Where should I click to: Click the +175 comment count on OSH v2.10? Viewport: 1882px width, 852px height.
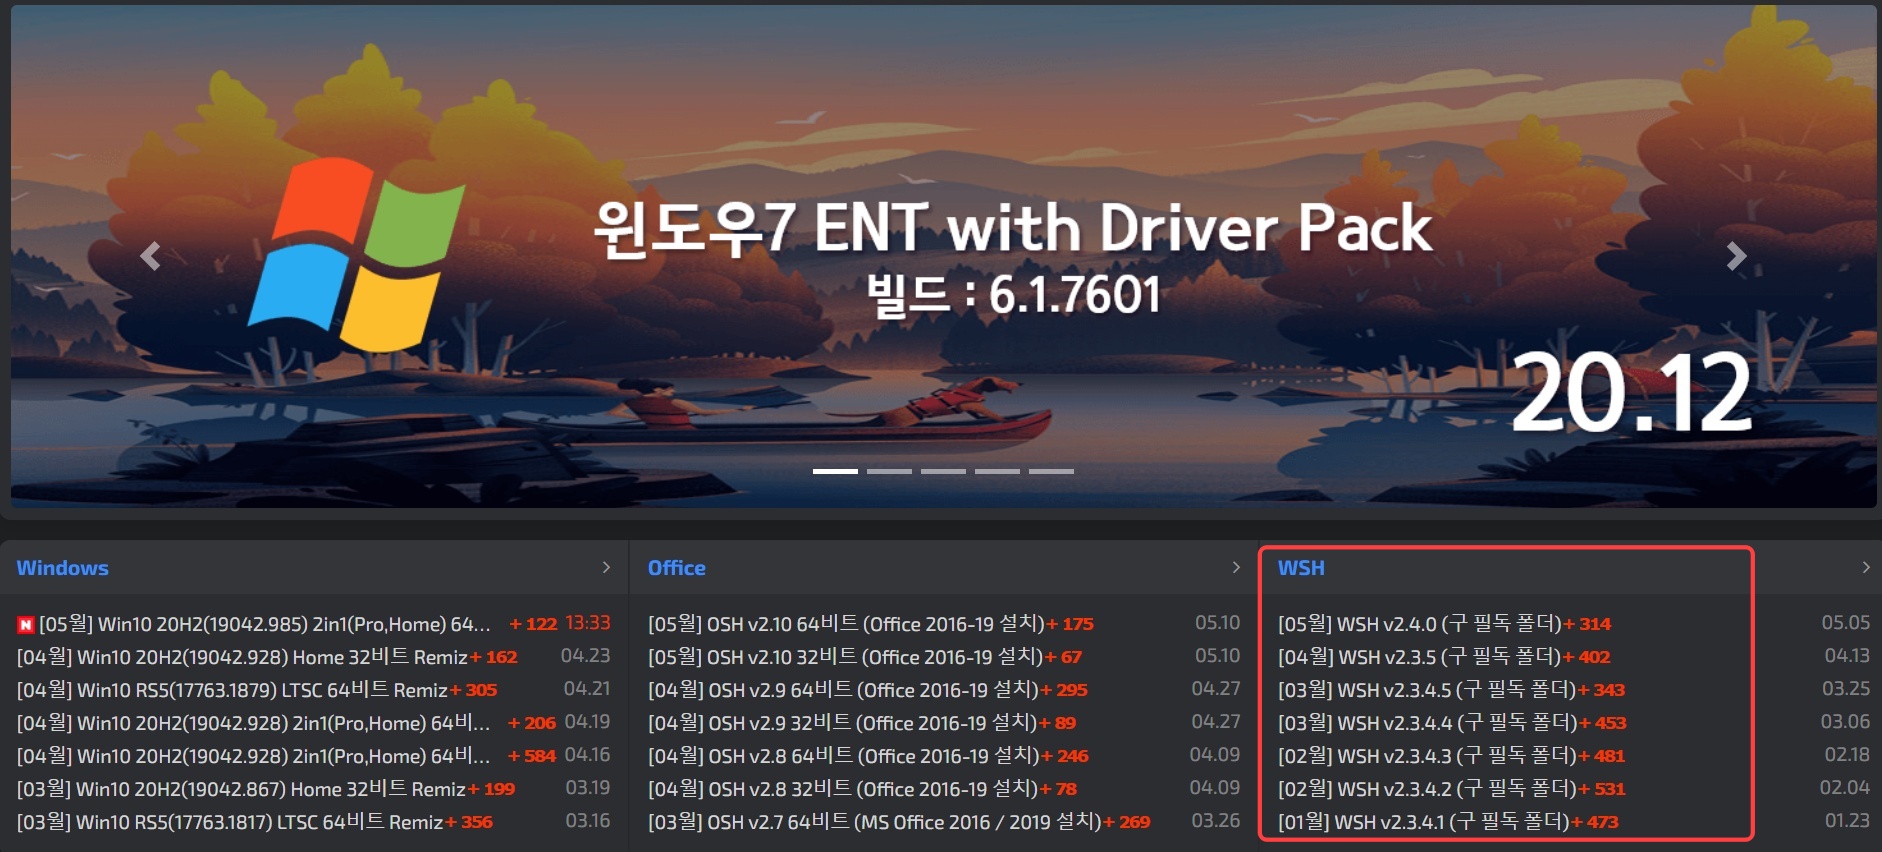pos(1070,624)
